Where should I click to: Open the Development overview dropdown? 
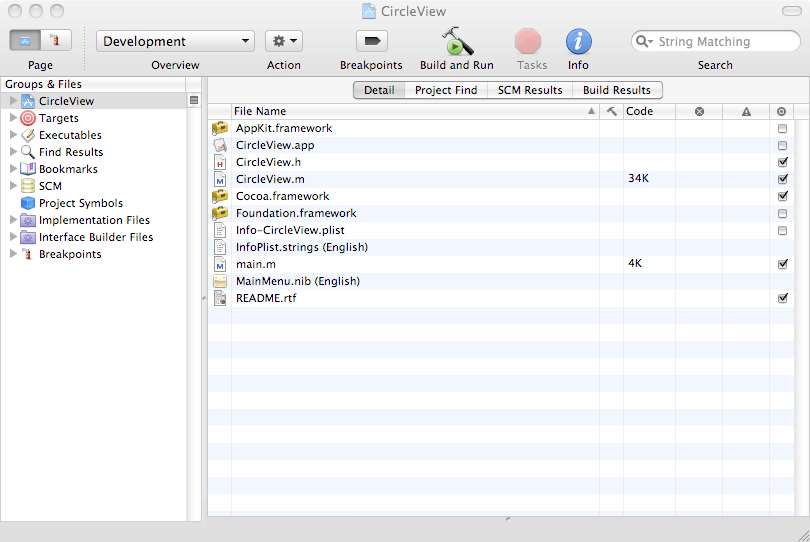(175, 41)
